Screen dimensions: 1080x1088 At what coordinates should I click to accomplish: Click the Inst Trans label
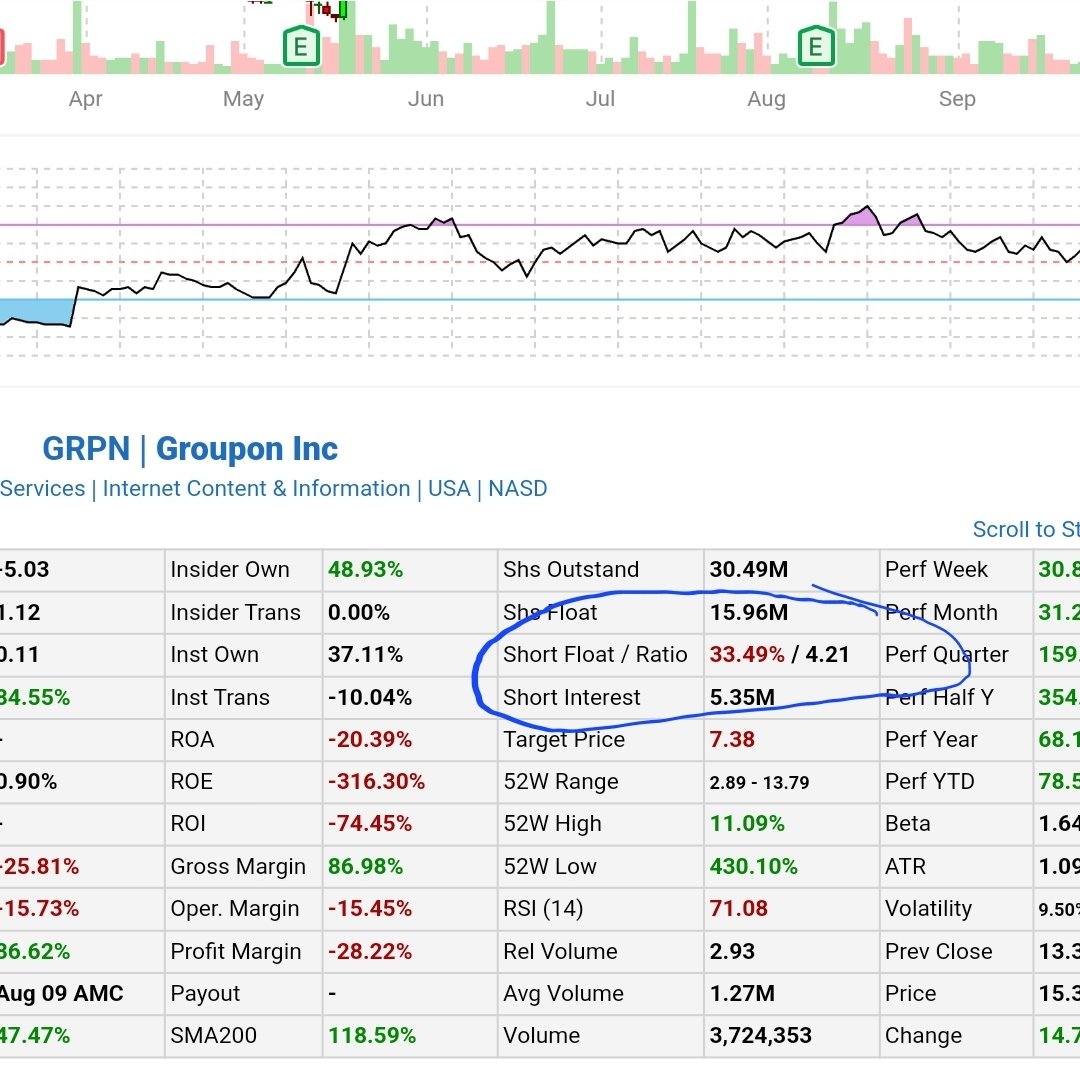(220, 697)
